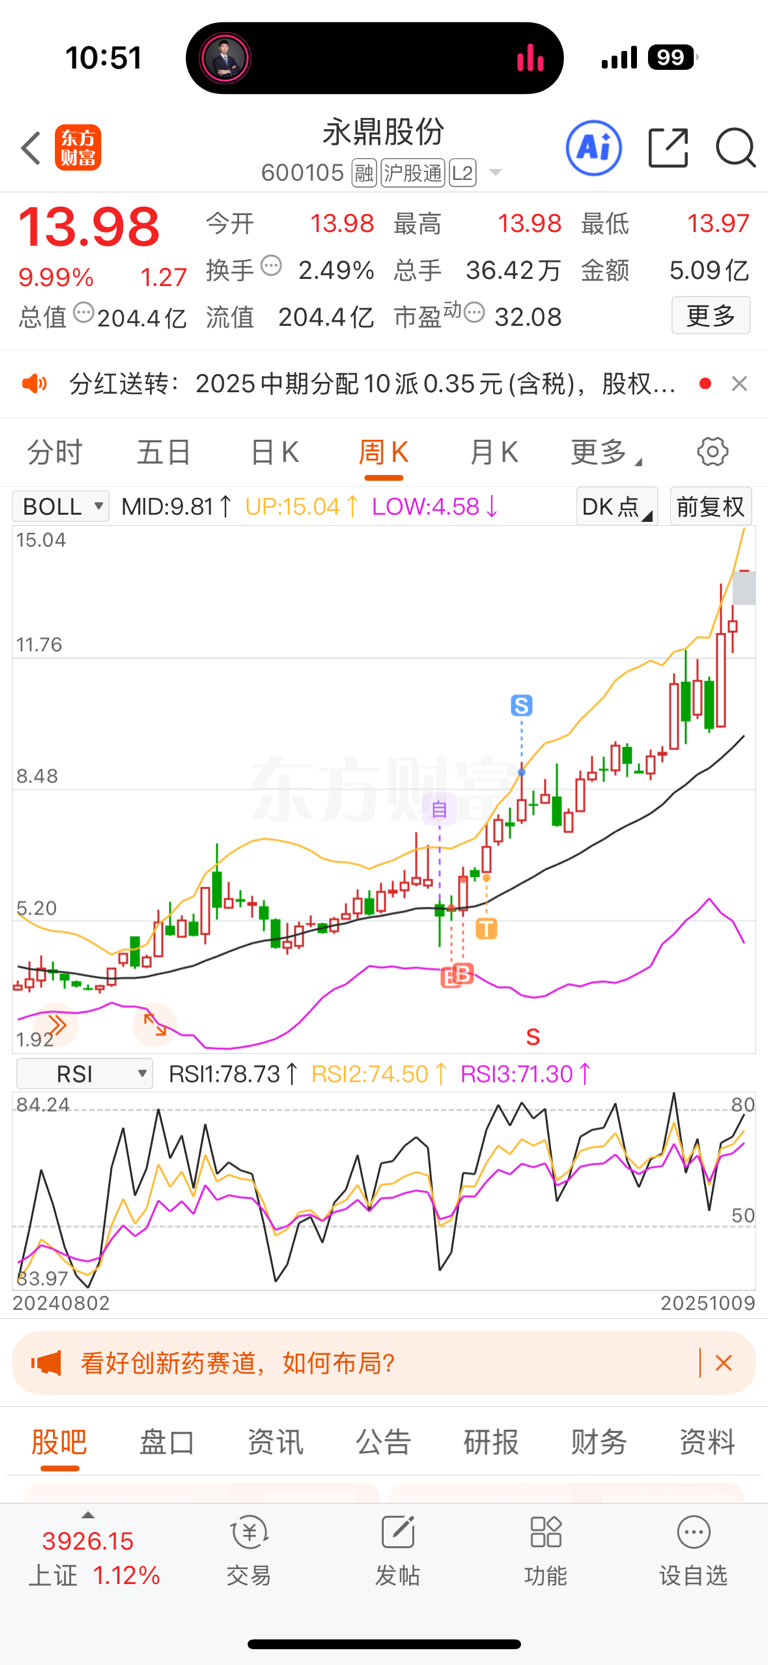Tap the 13.98 current price

click(90, 227)
